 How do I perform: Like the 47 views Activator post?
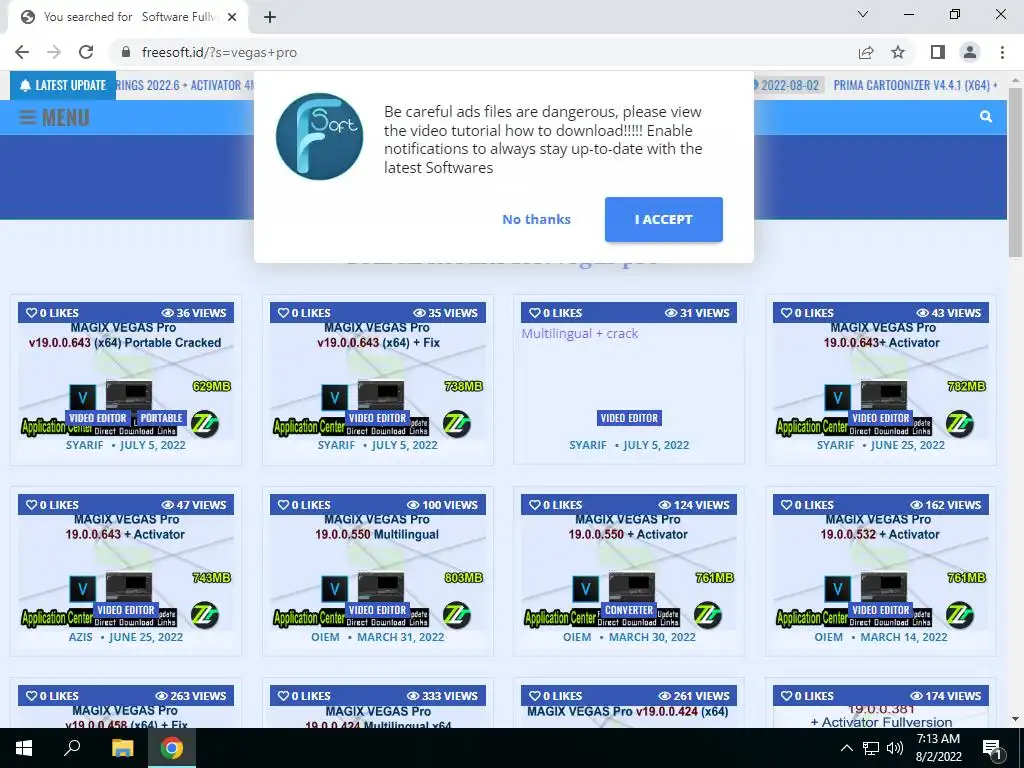pos(52,505)
